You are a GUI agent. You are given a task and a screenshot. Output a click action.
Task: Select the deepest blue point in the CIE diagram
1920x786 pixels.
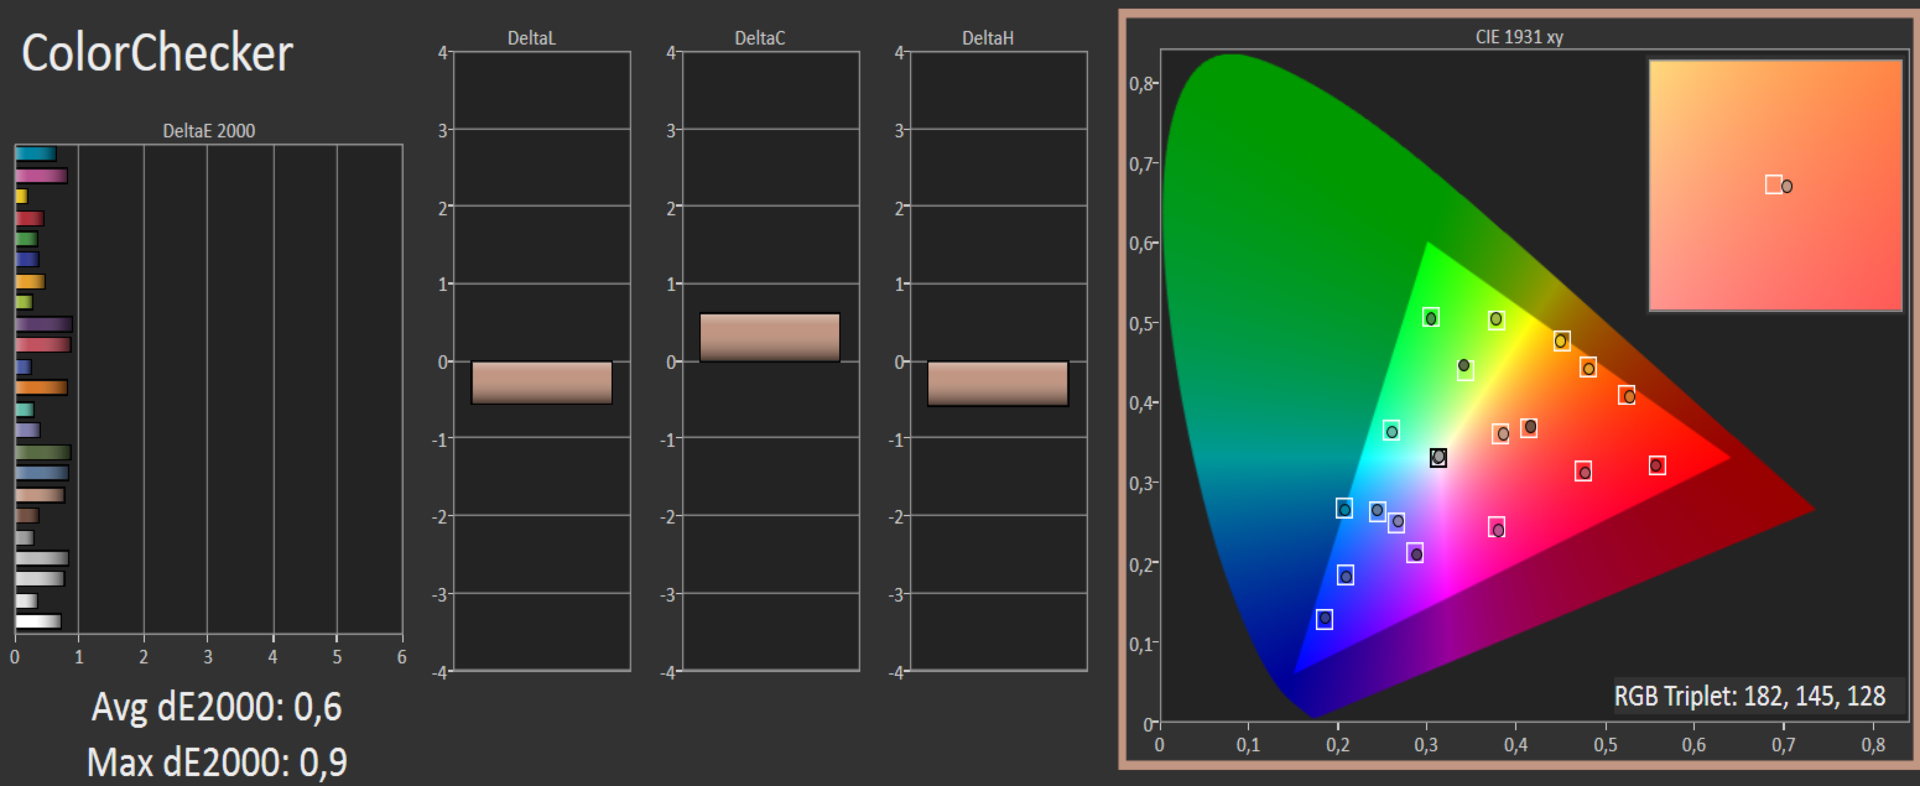1324,619
